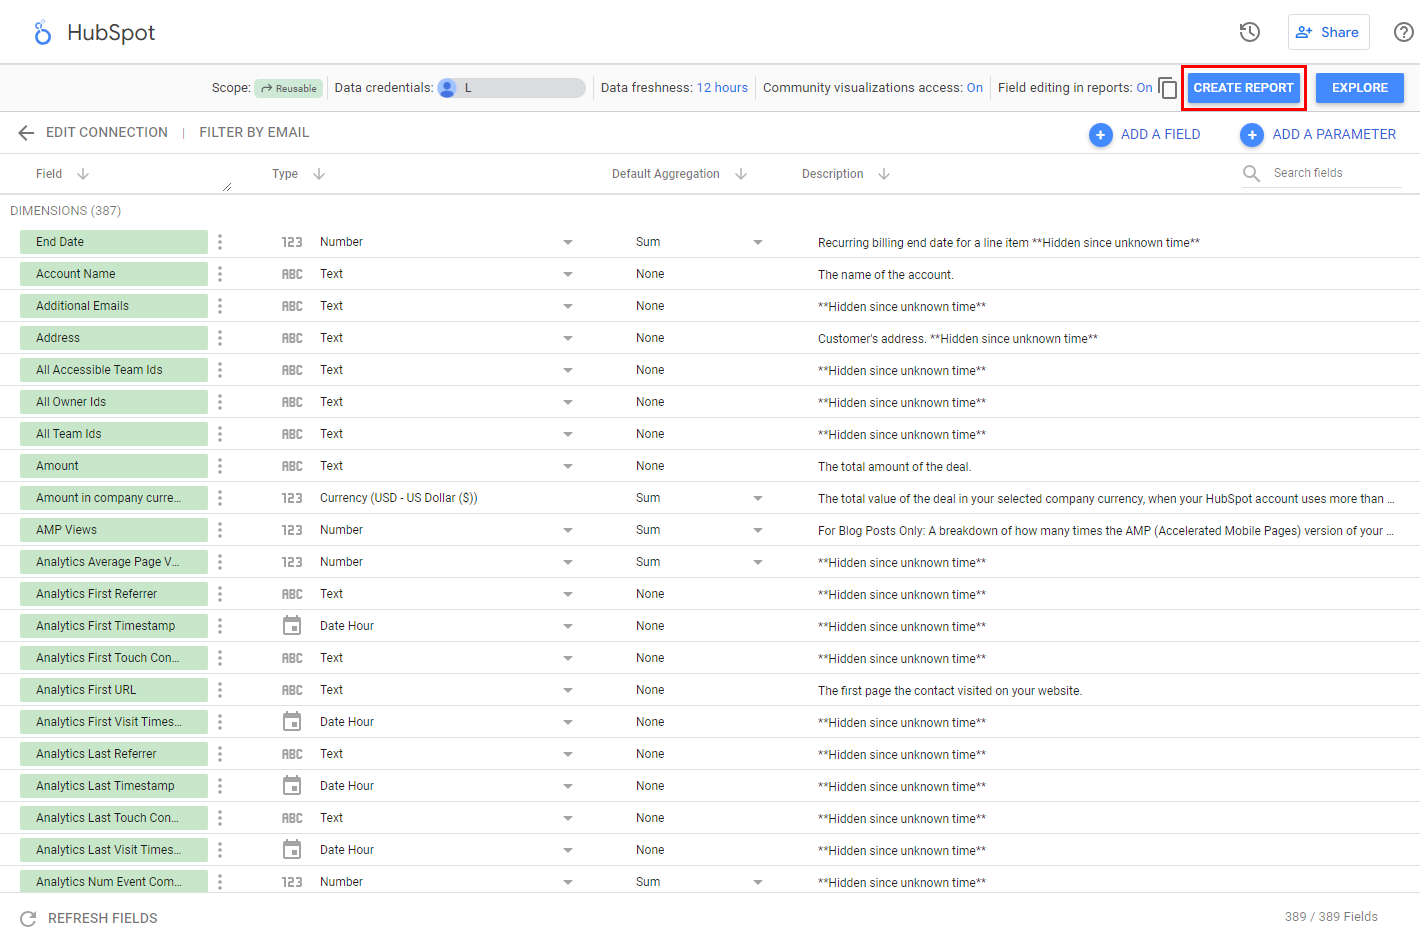Click back arrow beside Edit Connection
This screenshot has width=1420, height=942.
(26, 133)
